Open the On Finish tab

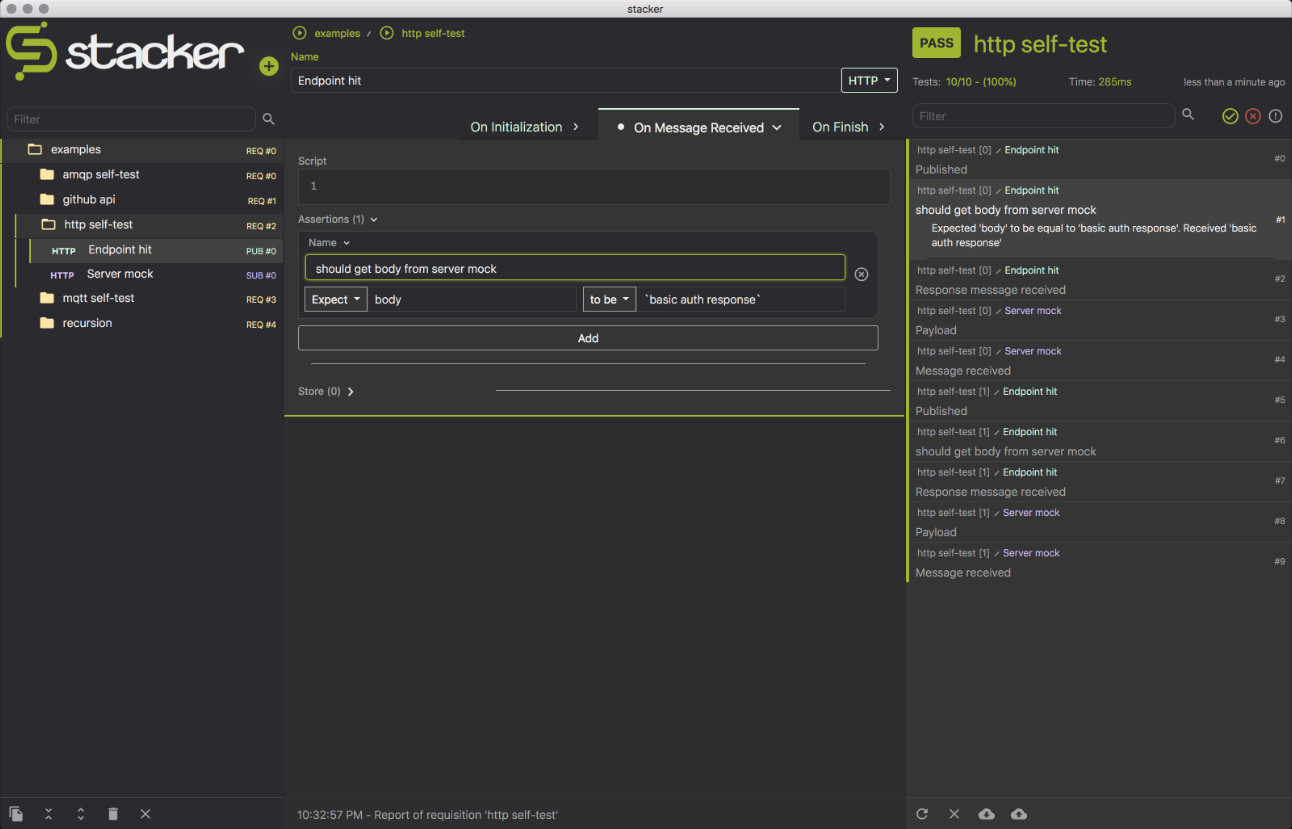pos(849,127)
